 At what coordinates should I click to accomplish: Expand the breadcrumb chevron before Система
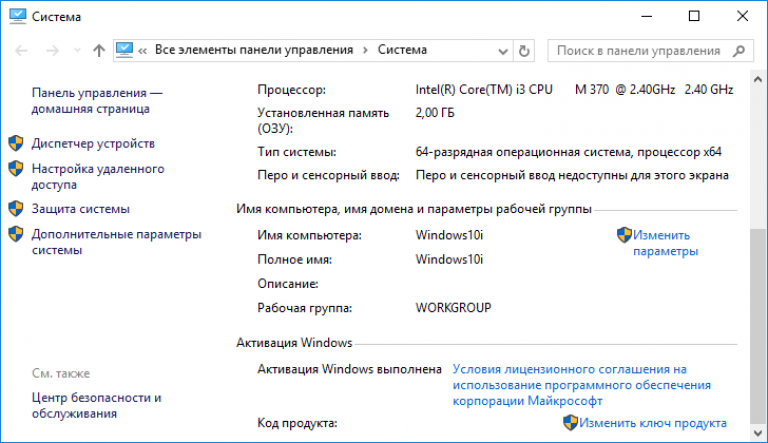[365, 50]
